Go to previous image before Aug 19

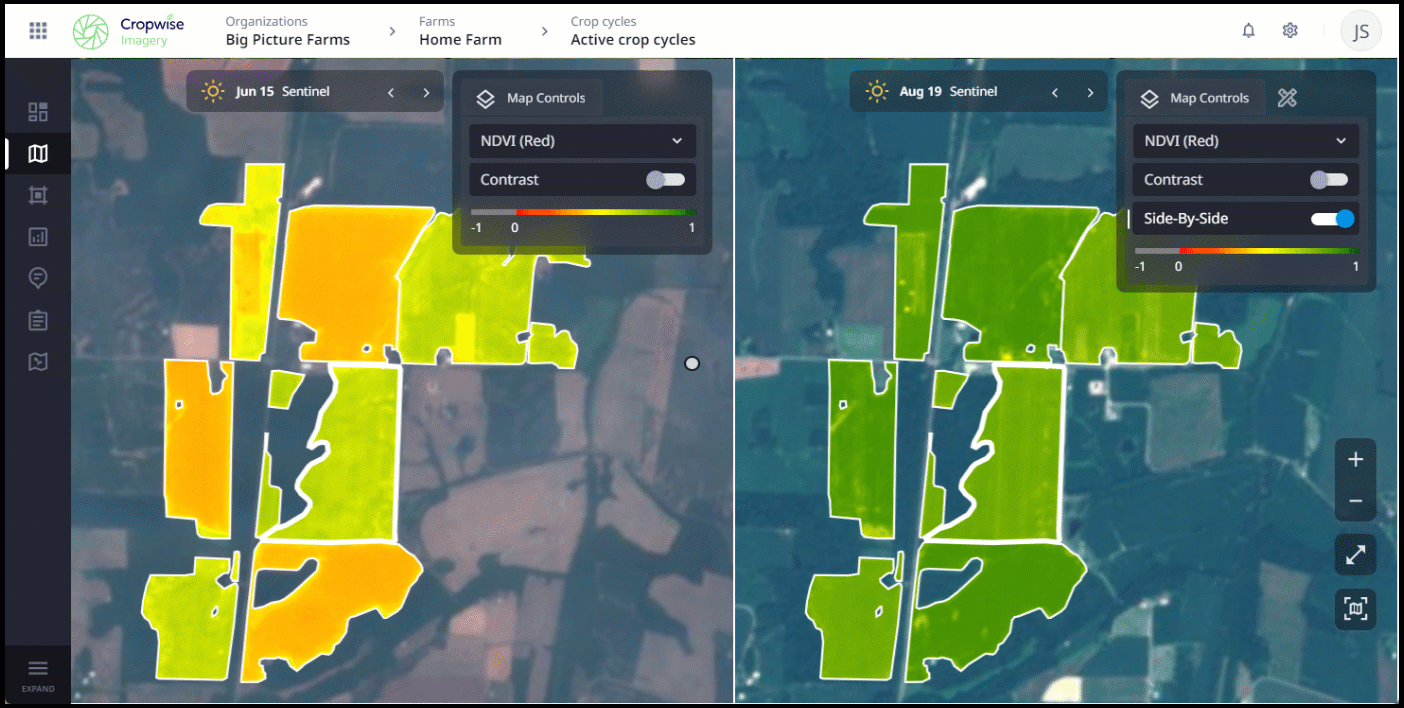[x=1054, y=92]
